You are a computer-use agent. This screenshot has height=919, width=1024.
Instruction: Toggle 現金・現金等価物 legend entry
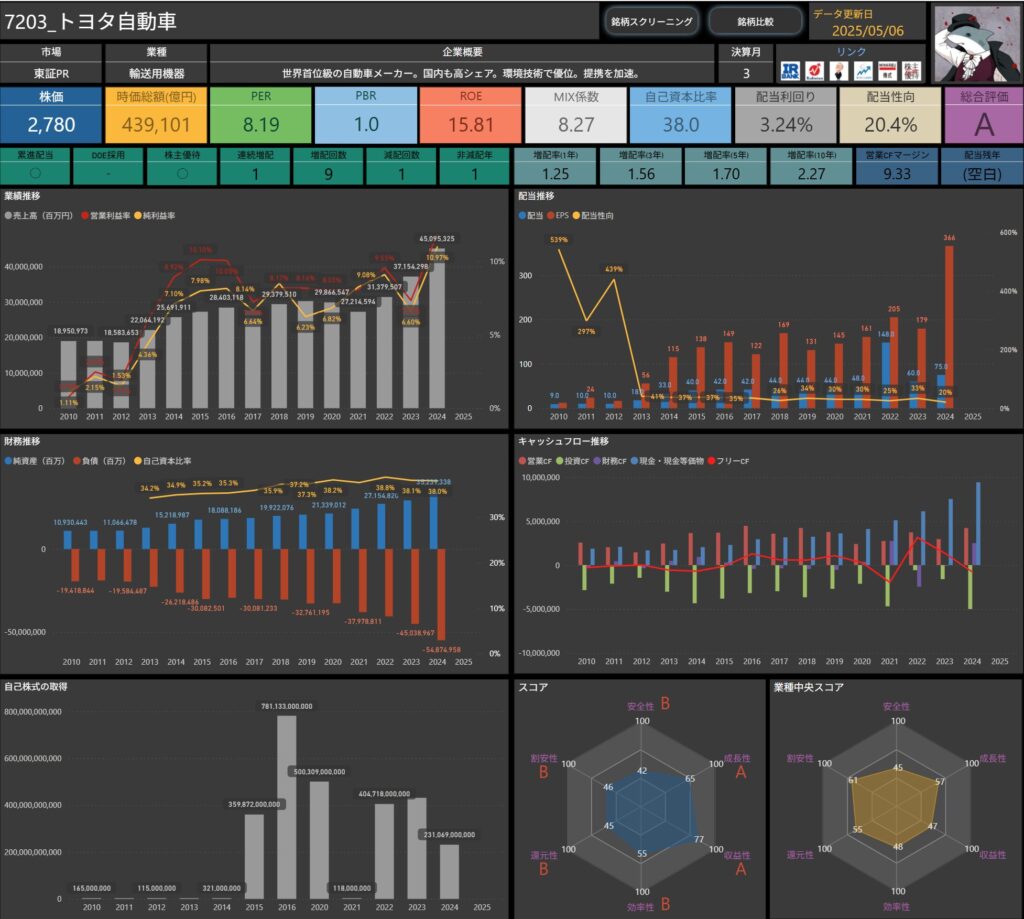pos(667,461)
